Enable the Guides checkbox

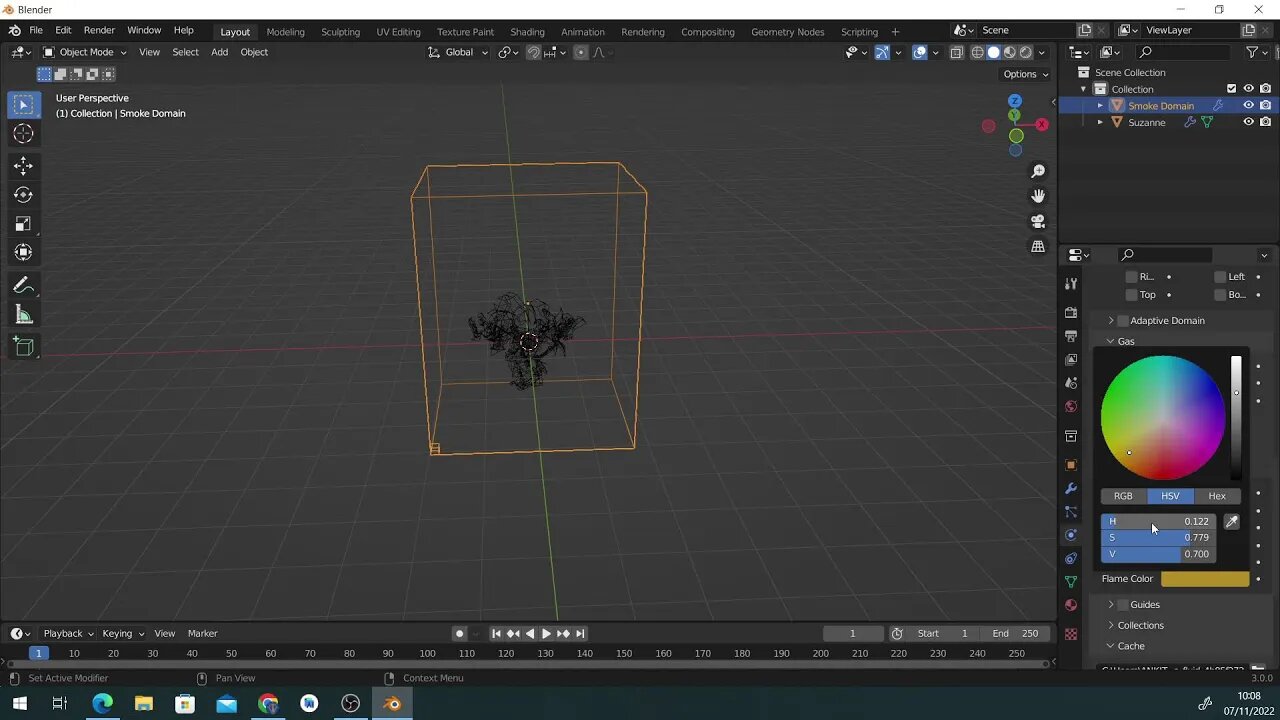point(1122,605)
